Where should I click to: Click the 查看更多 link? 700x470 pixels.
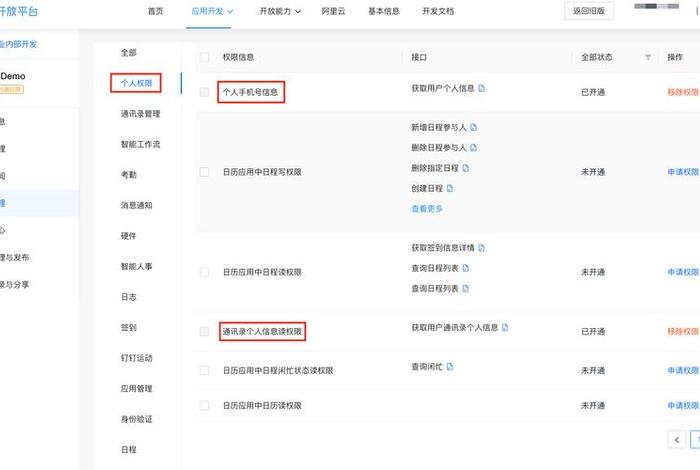coord(427,208)
